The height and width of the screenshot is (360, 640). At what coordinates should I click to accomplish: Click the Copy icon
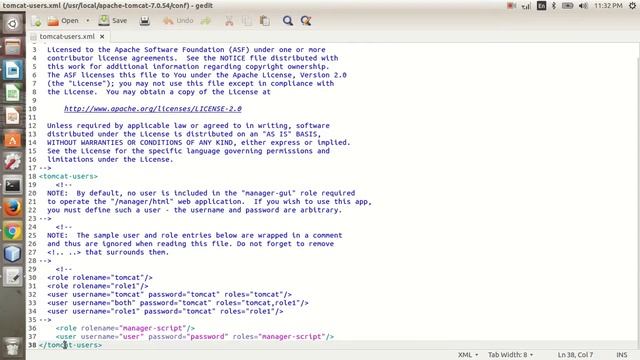click(x=247, y=21)
